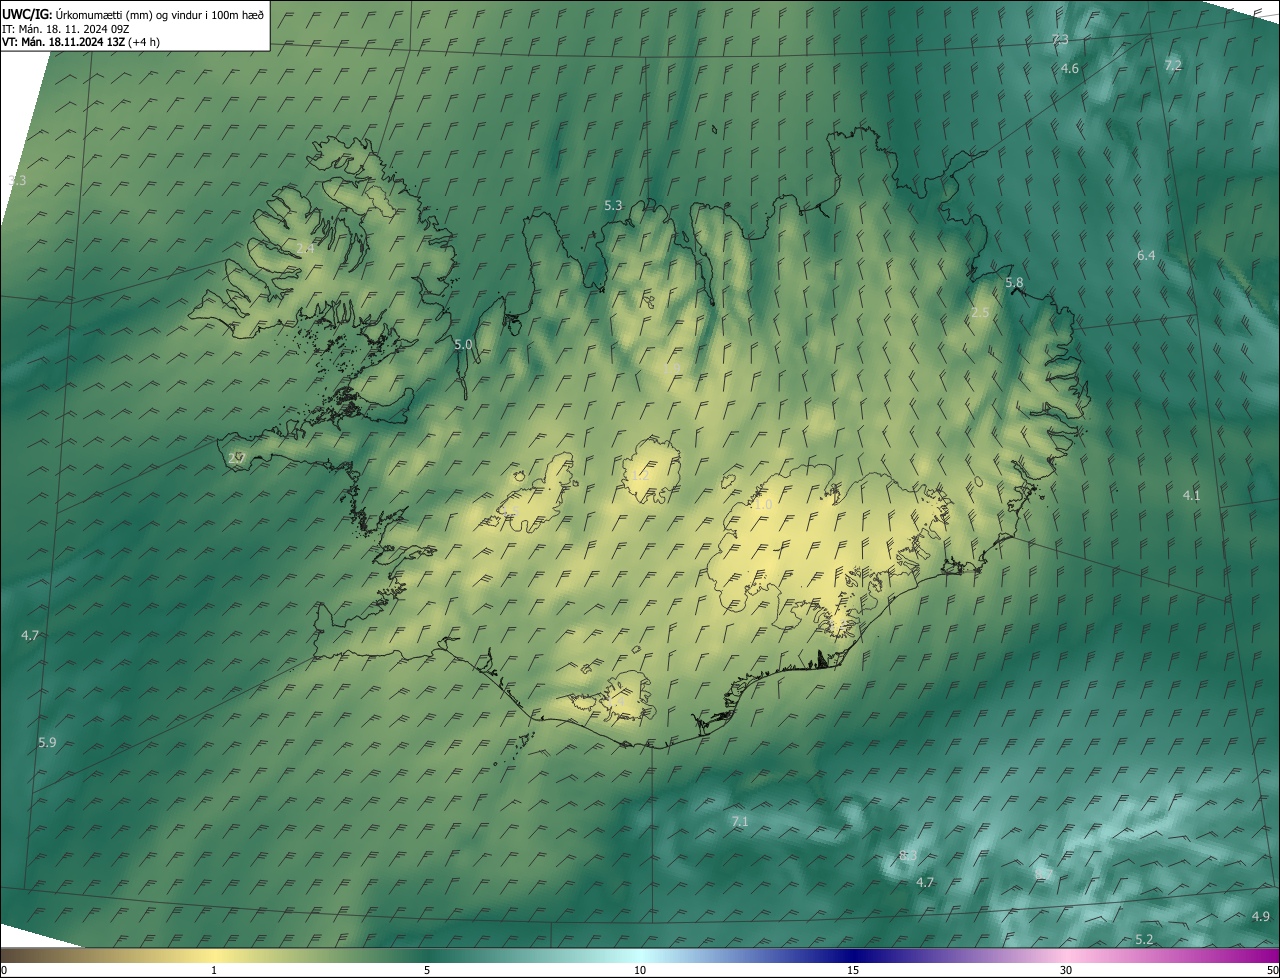Click the 10 tick on the color scale
This screenshot has width=1280, height=978.
[x=640, y=970]
